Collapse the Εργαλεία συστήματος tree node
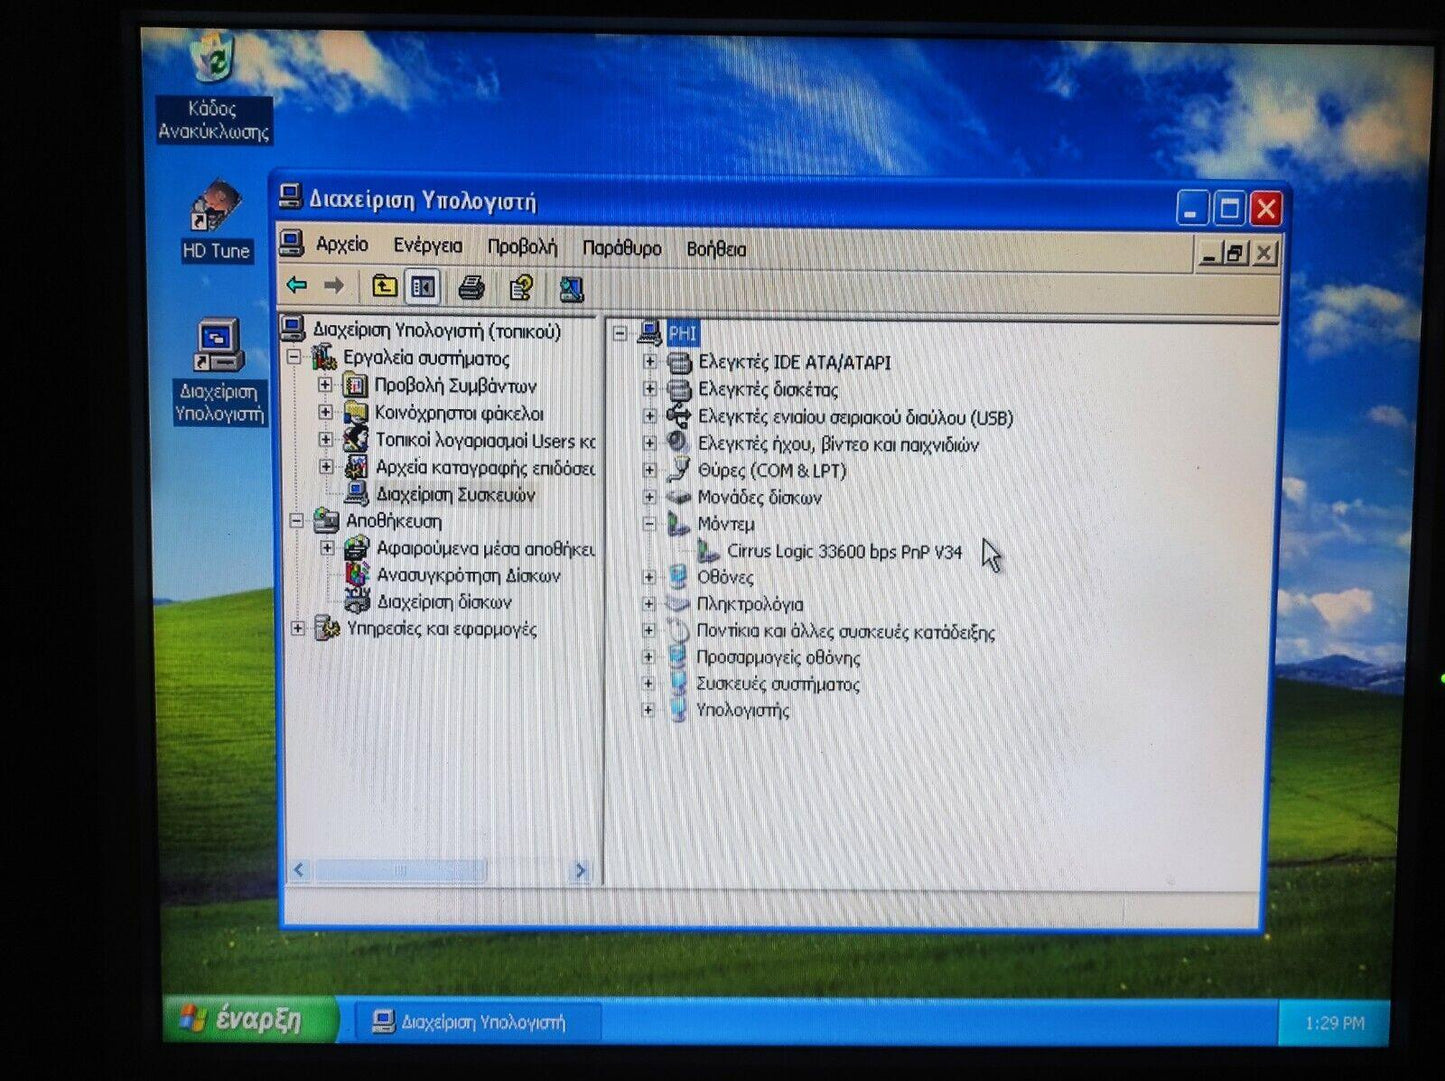This screenshot has width=1445, height=1081. tap(294, 358)
